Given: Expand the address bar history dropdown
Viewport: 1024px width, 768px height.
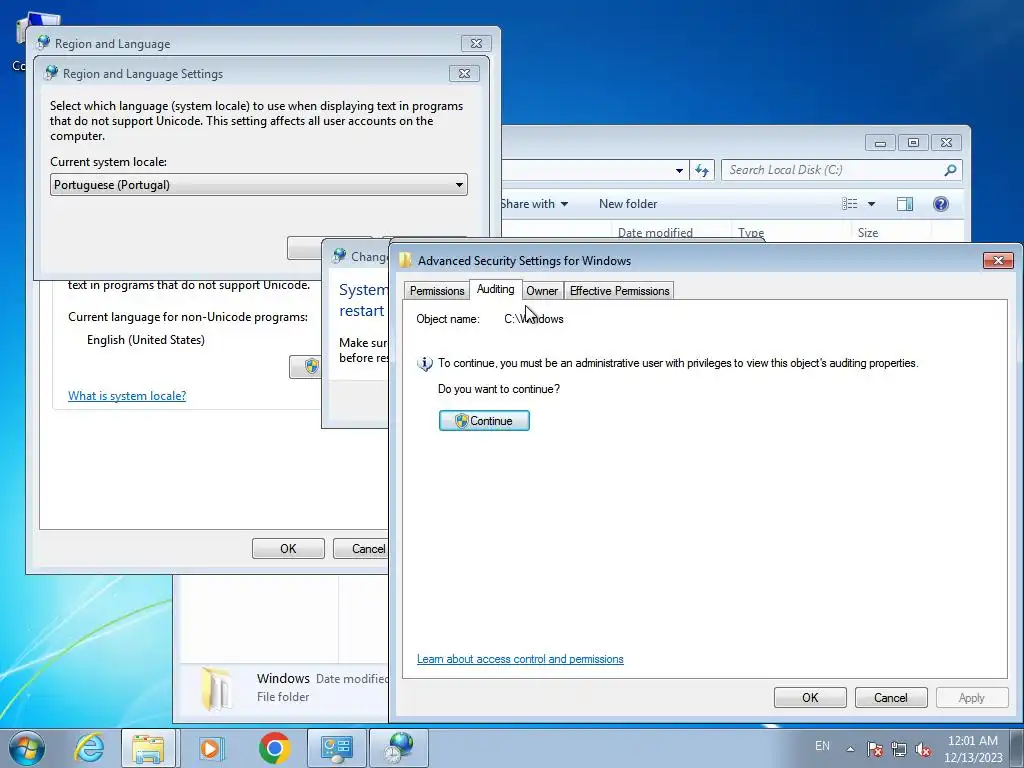Looking at the screenshot, I should click(x=679, y=170).
